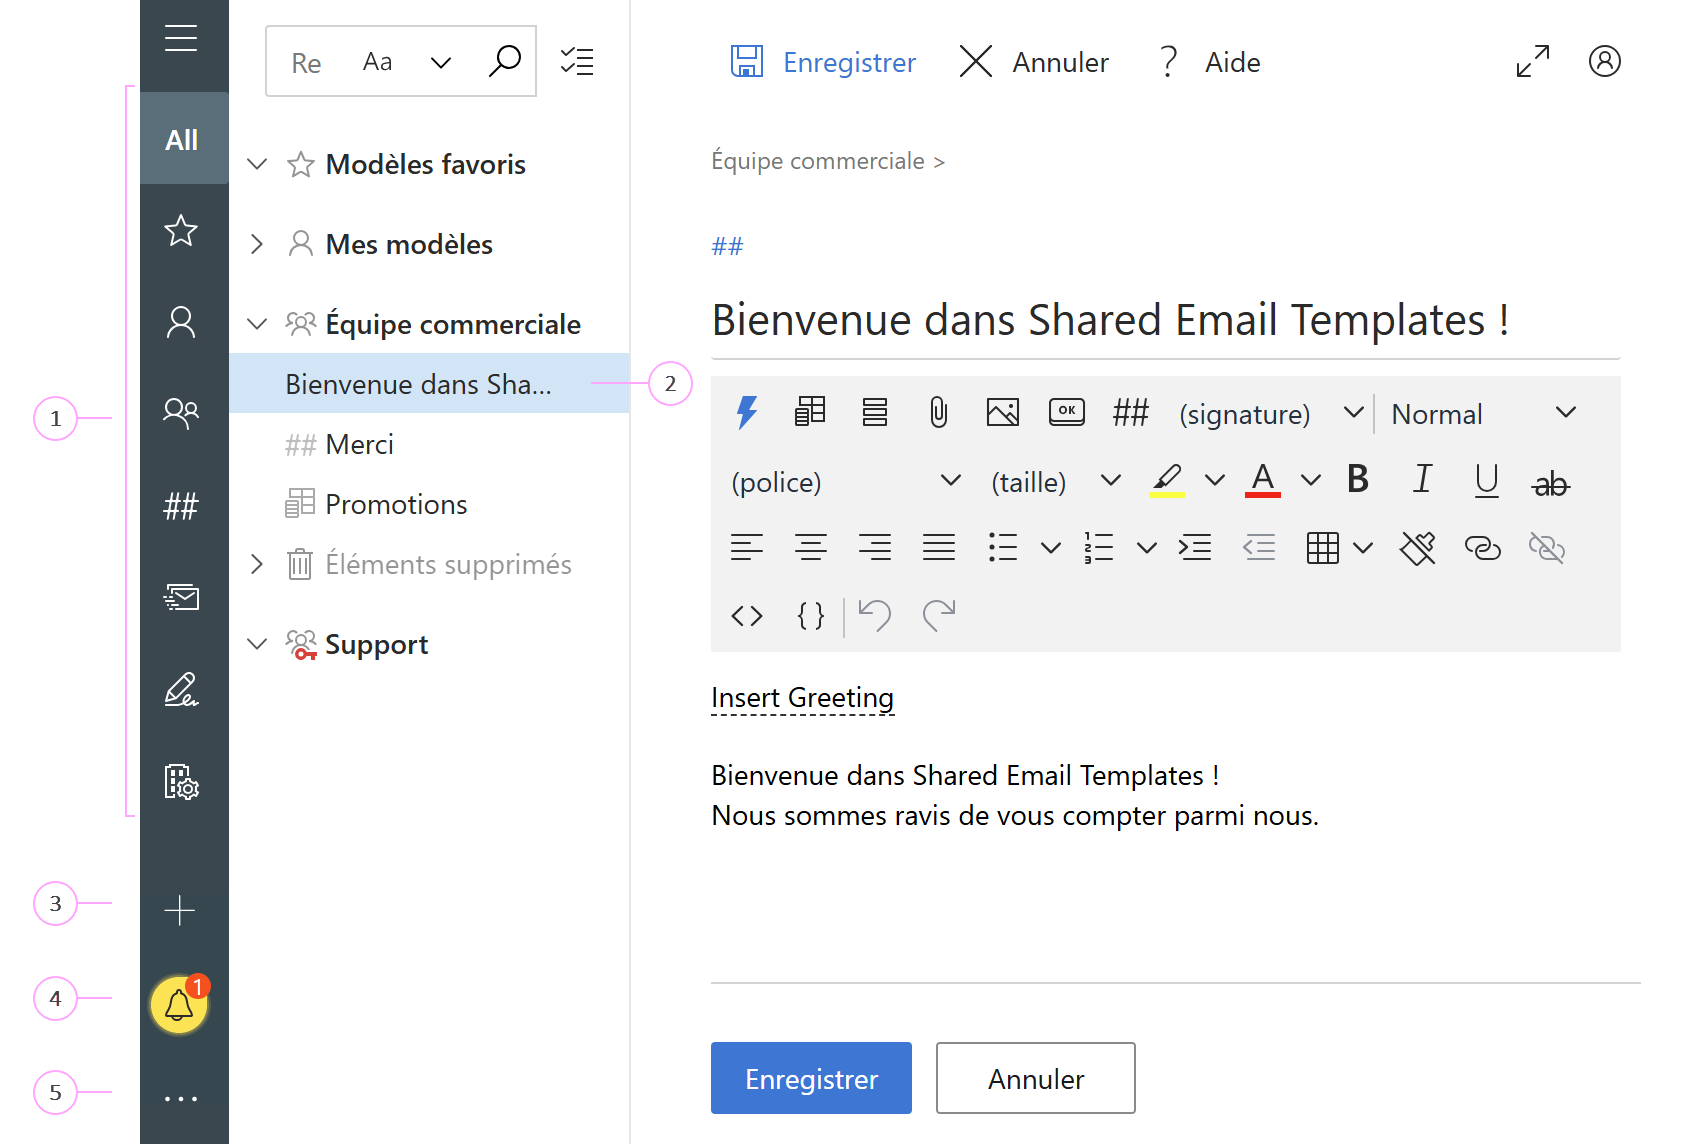Toggle the Aa match case option

[x=377, y=62]
